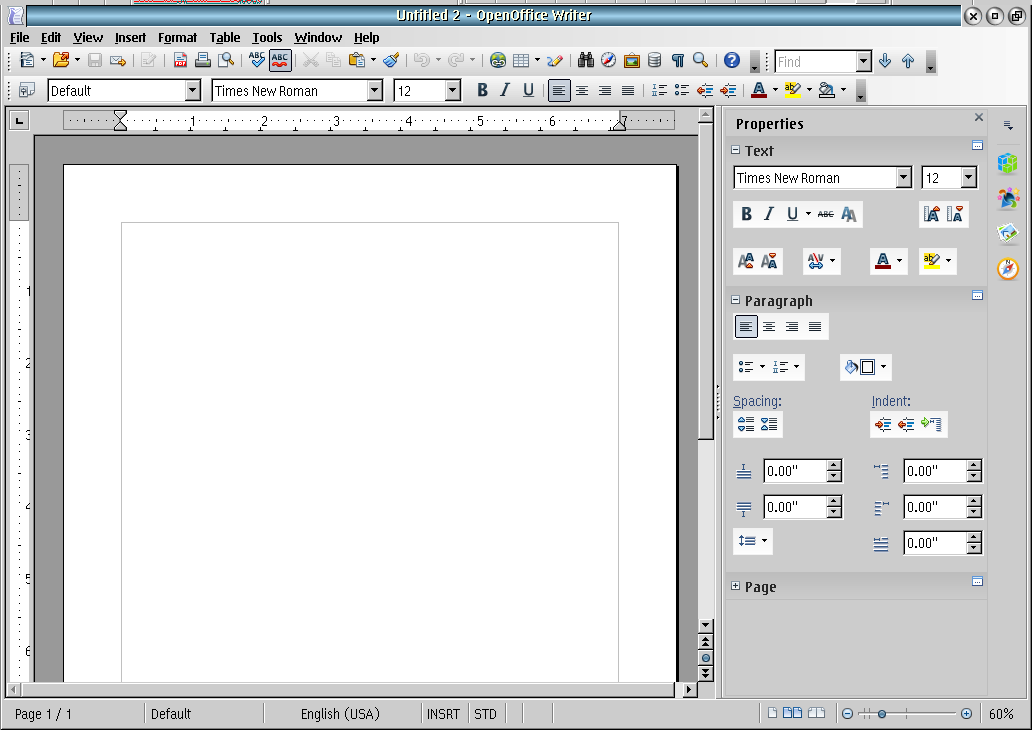Open the Table menu
Viewport: 1032px width, 730px height.
(224, 37)
